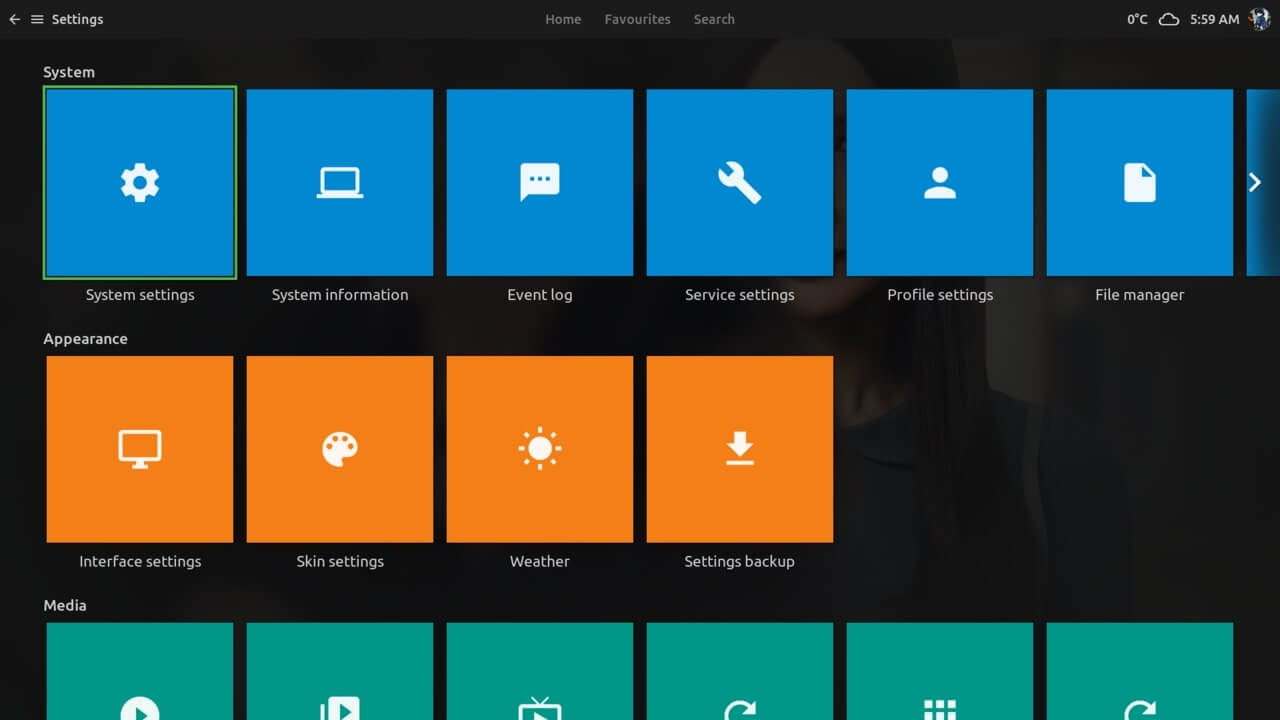Open the hamburger menu beside Settings

coord(37,19)
